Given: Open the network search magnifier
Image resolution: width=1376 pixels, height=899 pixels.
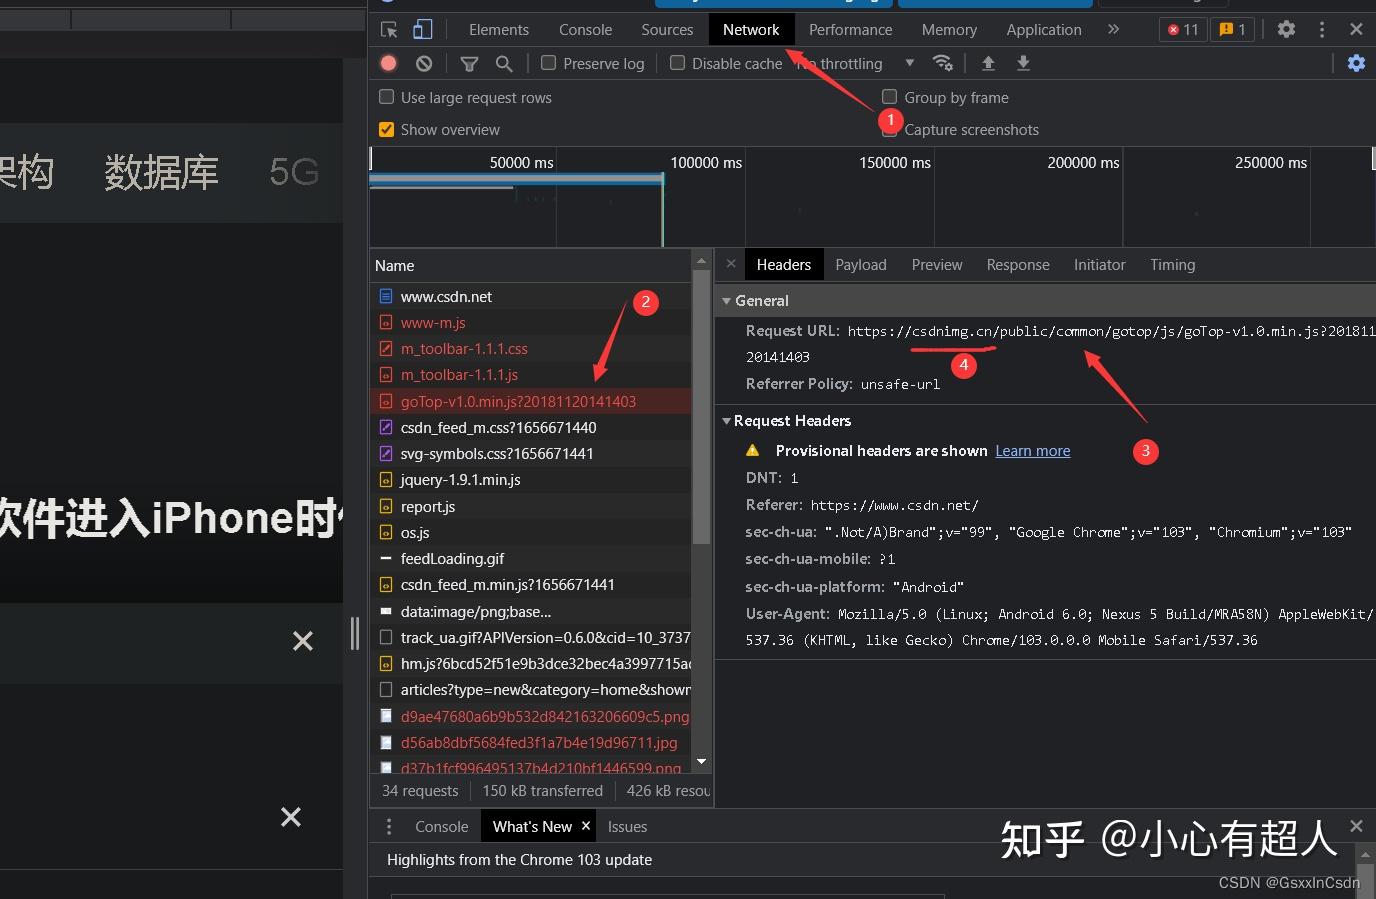Looking at the screenshot, I should [x=504, y=63].
